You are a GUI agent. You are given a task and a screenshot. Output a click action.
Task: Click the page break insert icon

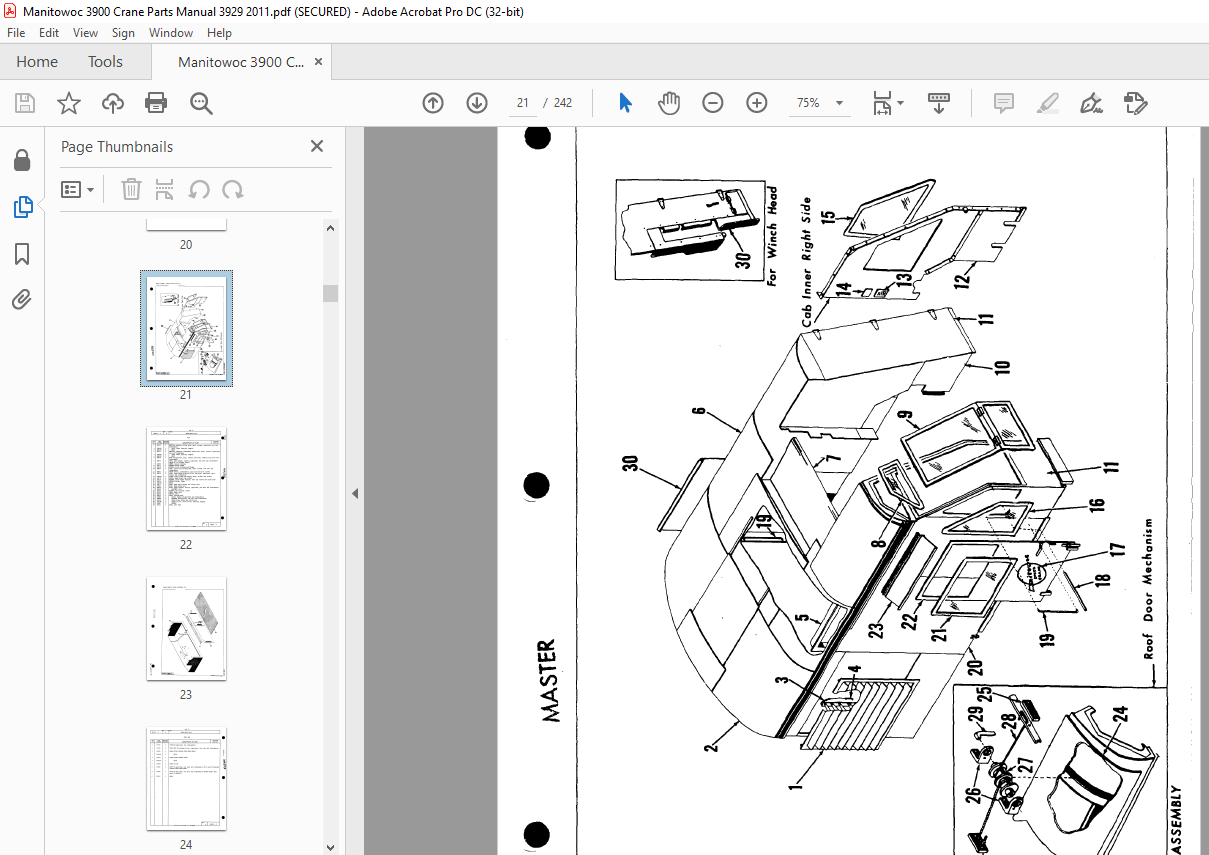(x=165, y=189)
